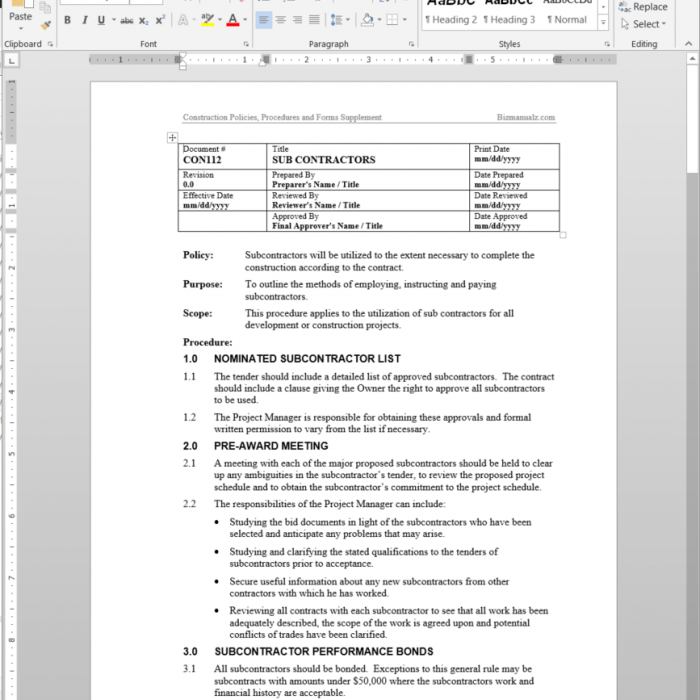This screenshot has width=700, height=700.
Task: Click Final Approver's Name / Title cell
Action: [x=368, y=221]
